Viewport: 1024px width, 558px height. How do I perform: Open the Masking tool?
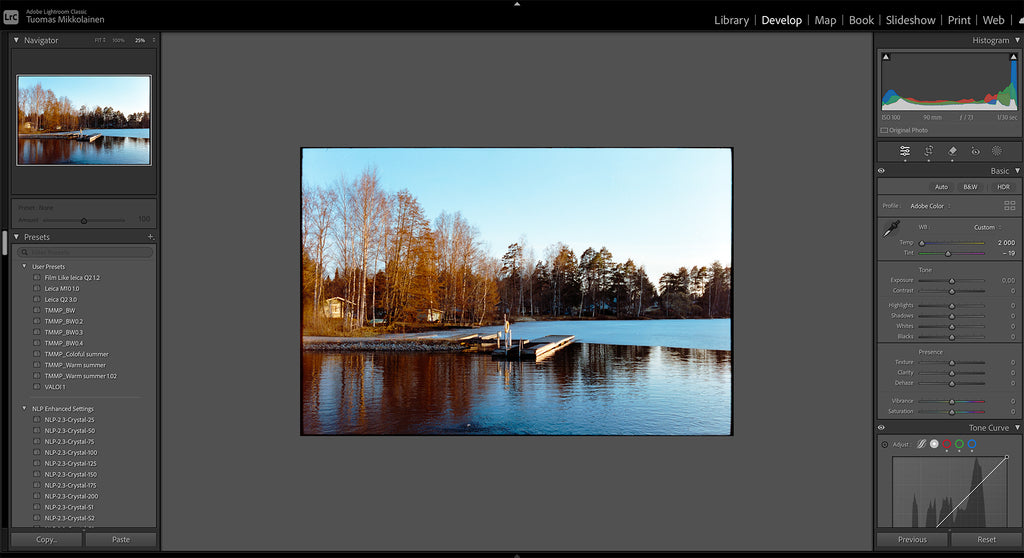click(997, 151)
